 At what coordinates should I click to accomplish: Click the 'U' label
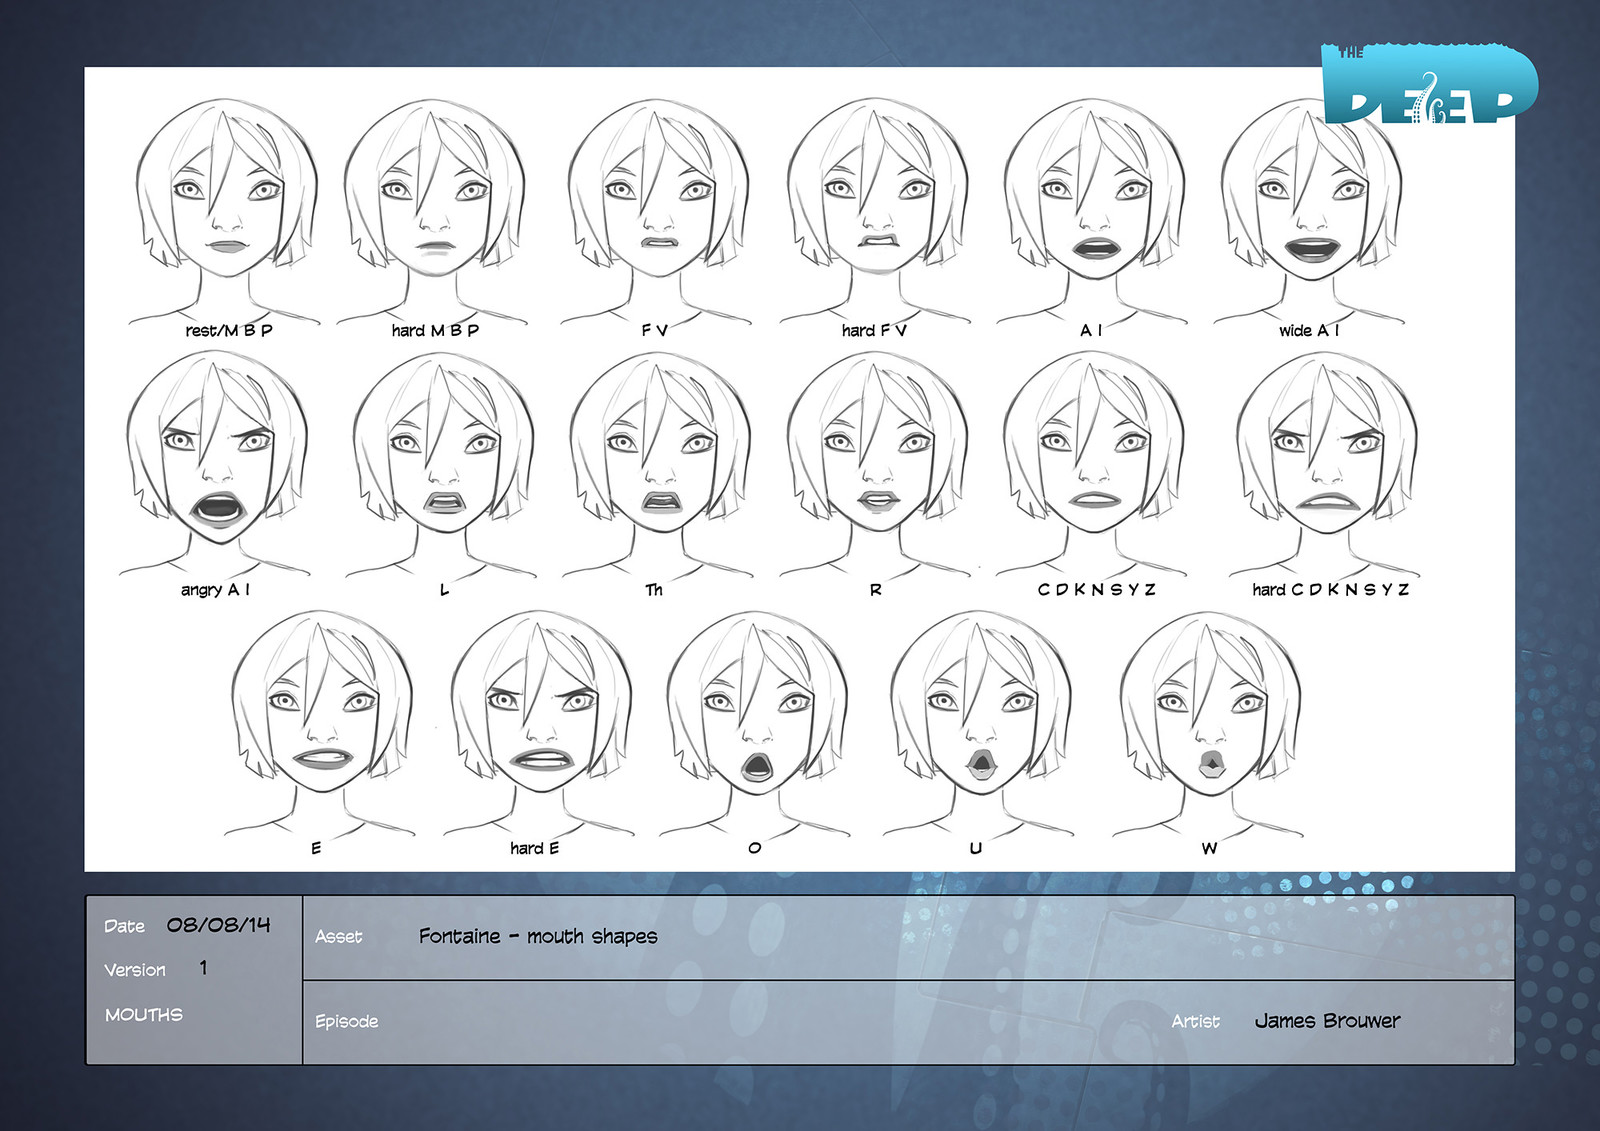click(976, 848)
